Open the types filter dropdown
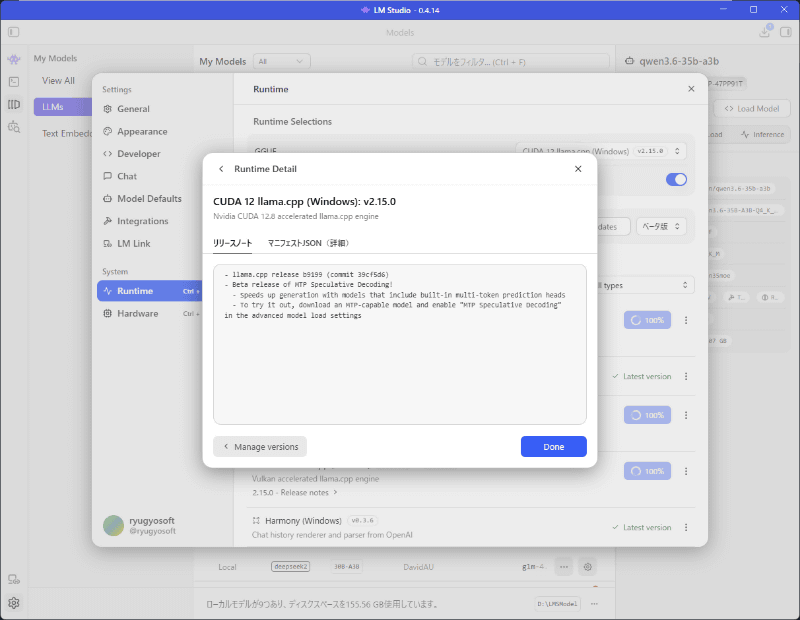Screen dimensions: 800x620 coord(645,285)
